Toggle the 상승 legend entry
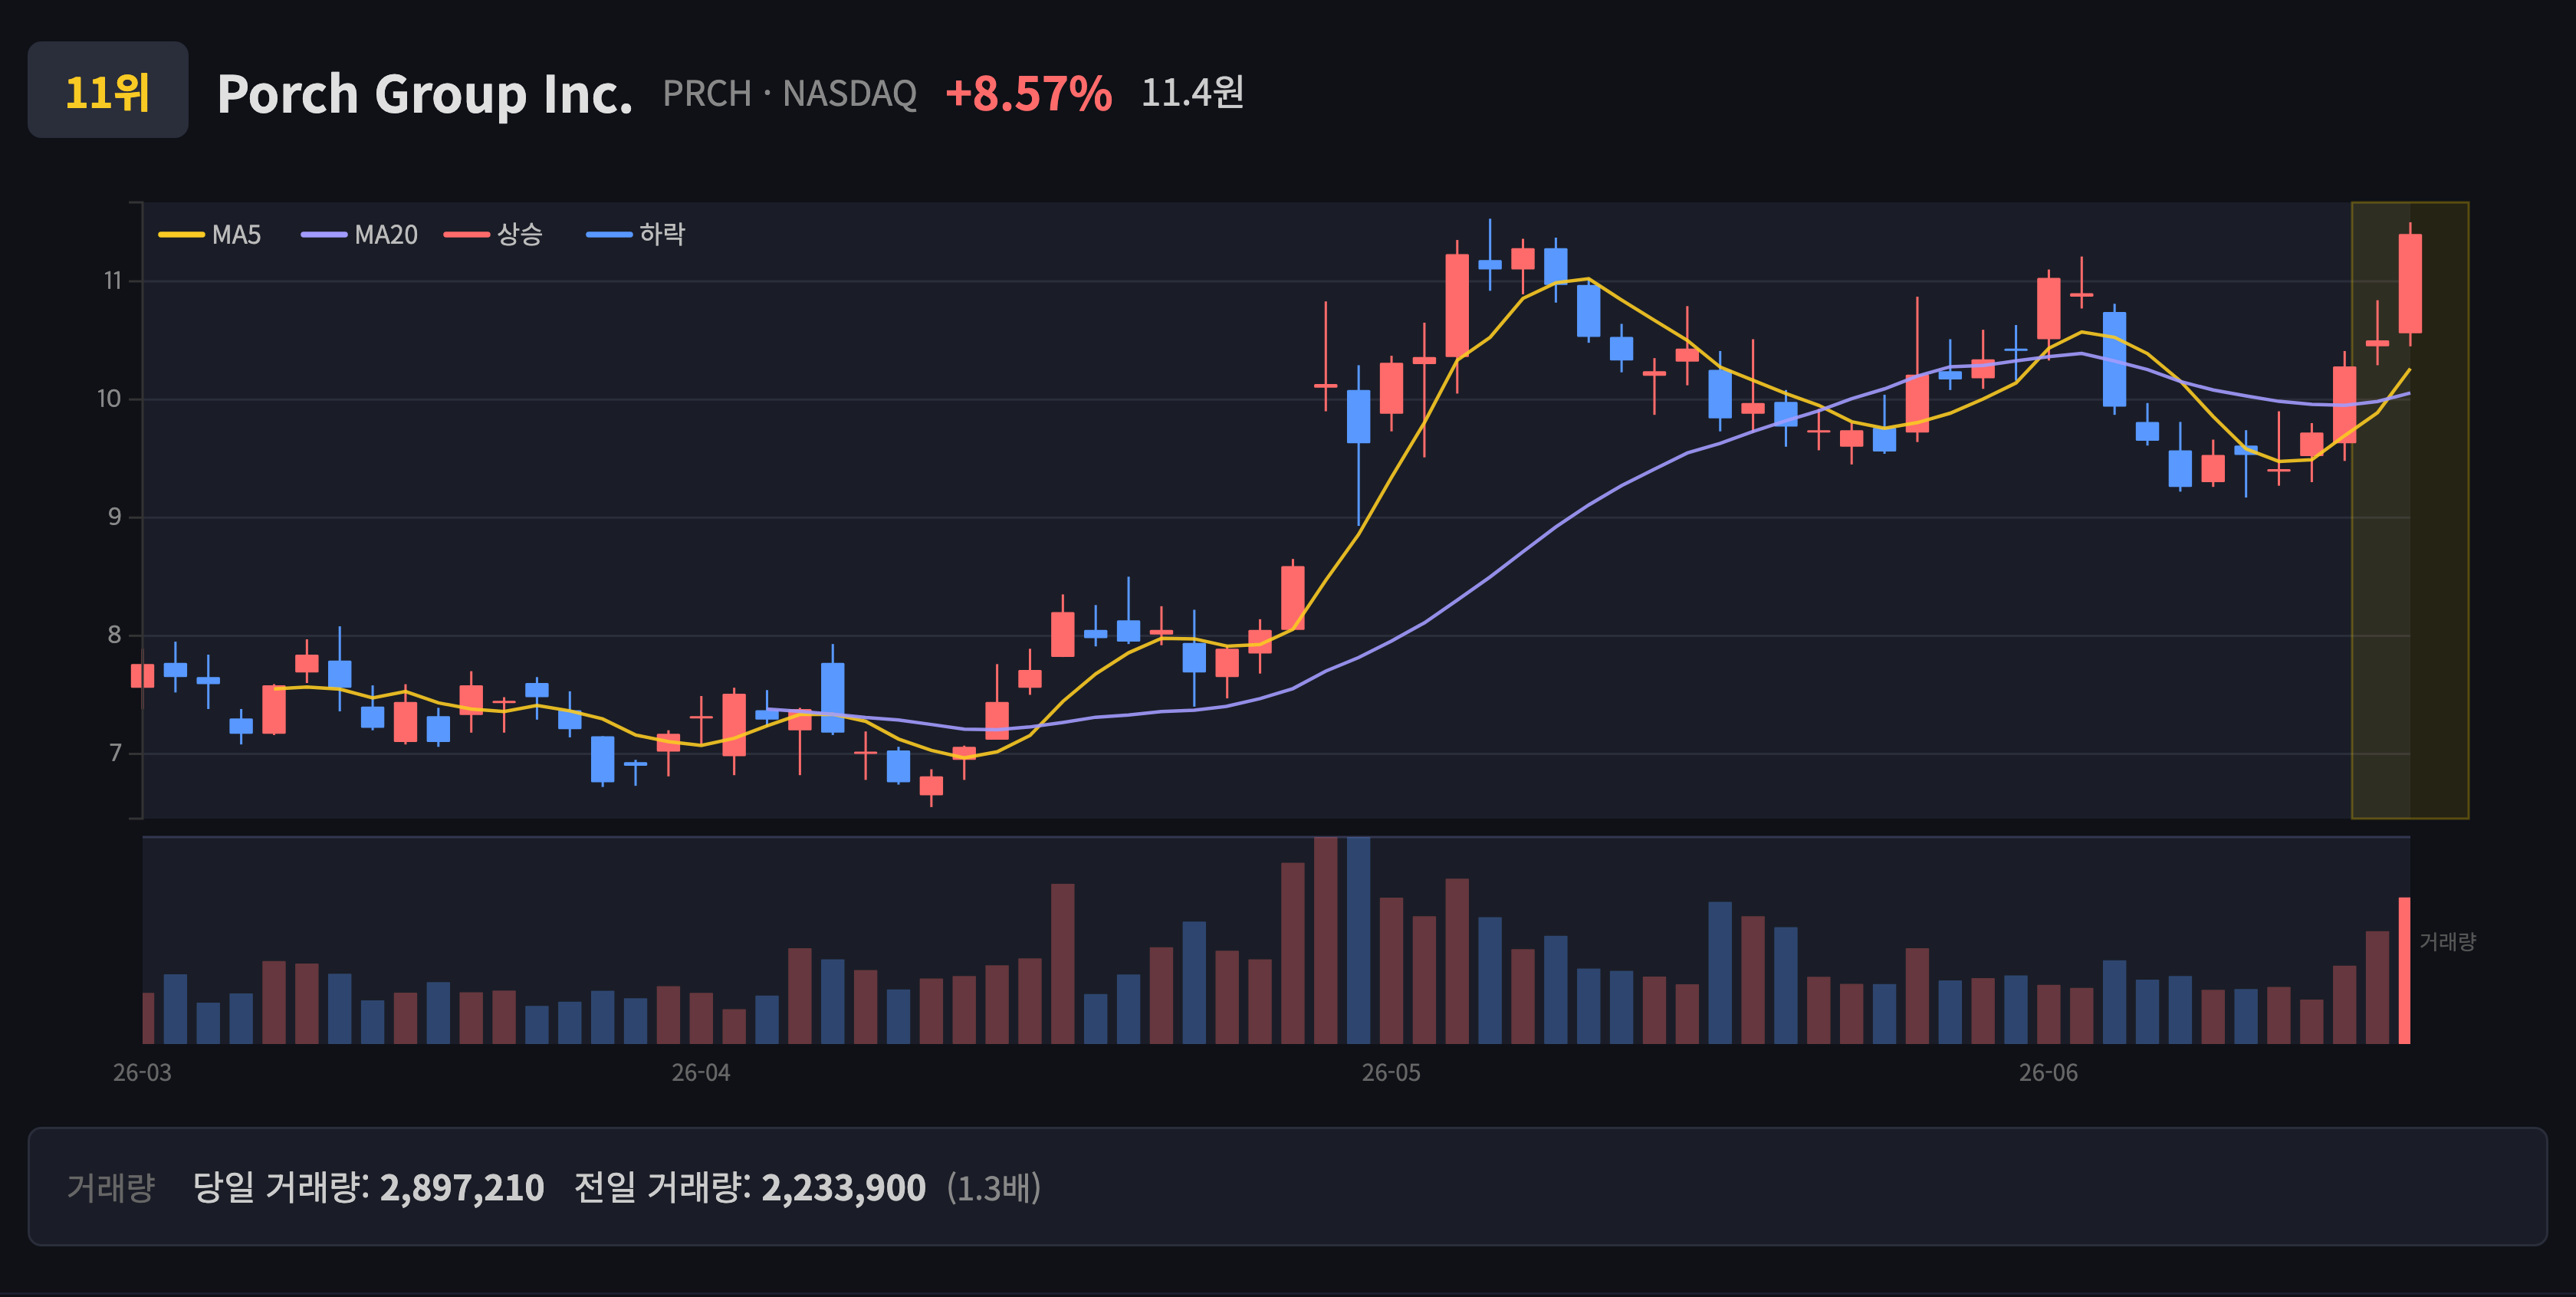Viewport: 2576px width, 1297px height. tap(494, 234)
